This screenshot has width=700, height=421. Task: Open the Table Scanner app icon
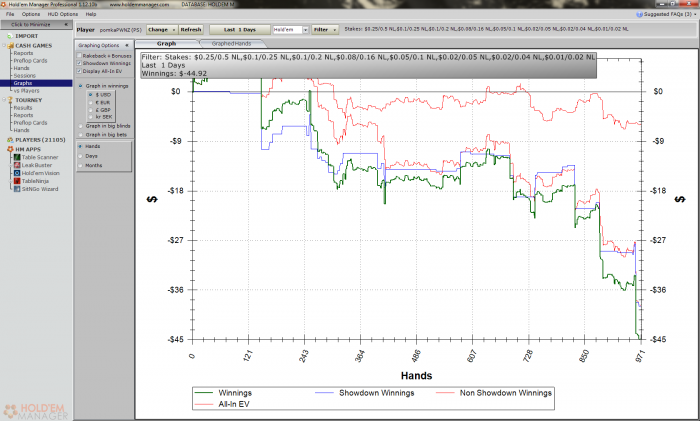17,157
